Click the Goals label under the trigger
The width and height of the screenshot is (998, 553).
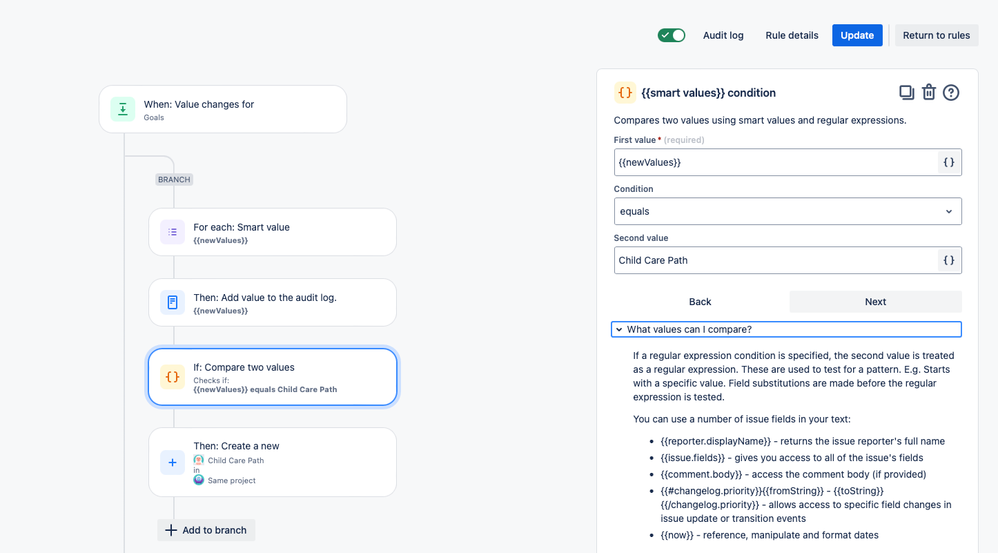[x=153, y=118]
